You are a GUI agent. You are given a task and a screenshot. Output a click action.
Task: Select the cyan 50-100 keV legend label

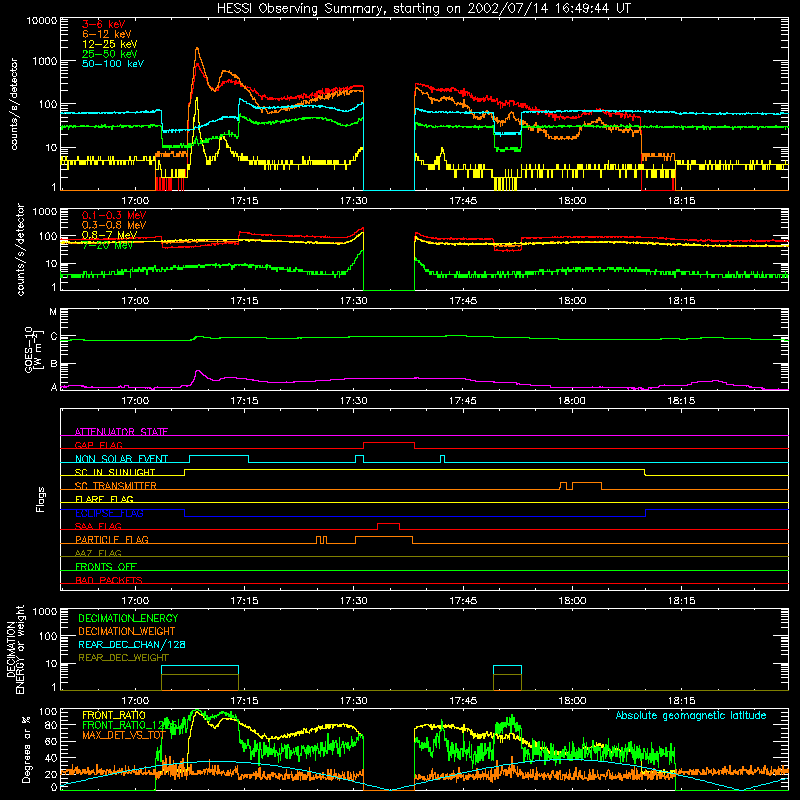point(113,64)
